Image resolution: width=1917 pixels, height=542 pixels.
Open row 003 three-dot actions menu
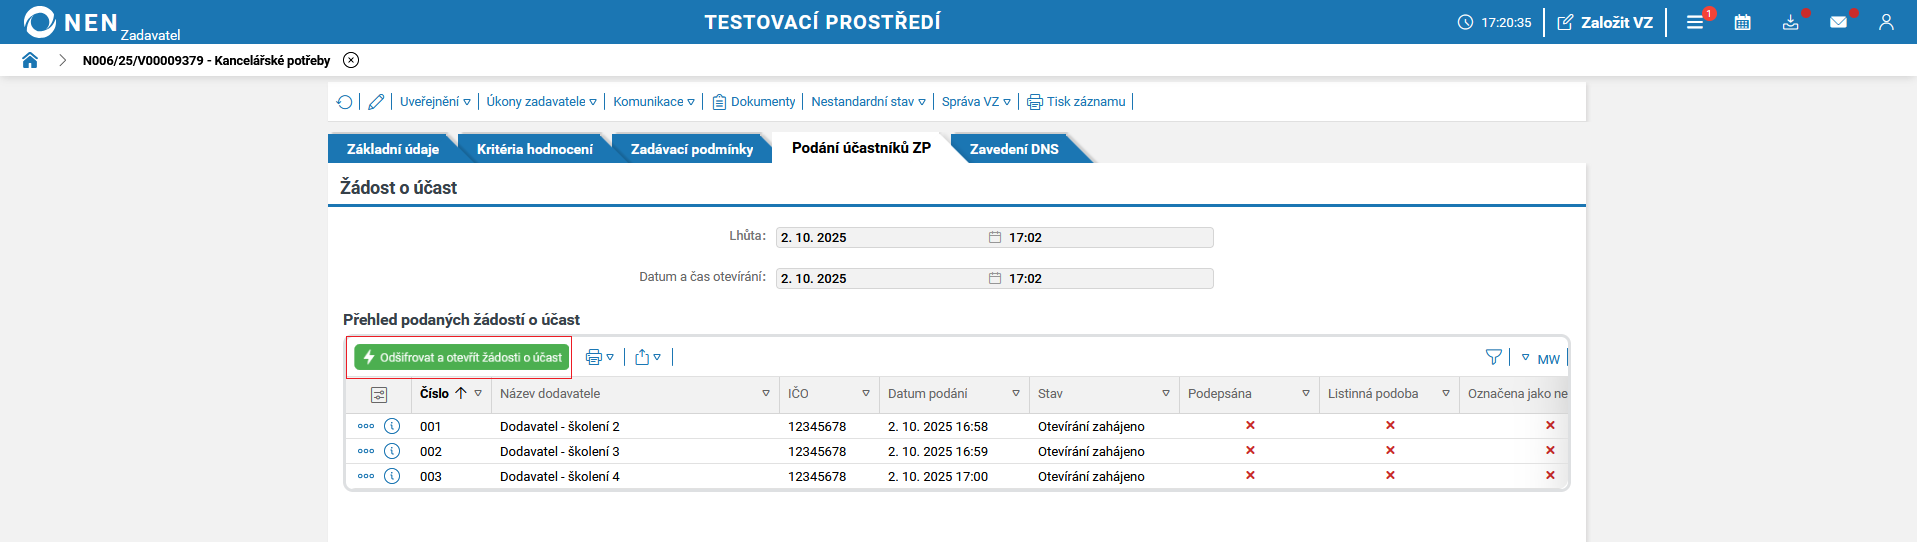point(366,476)
